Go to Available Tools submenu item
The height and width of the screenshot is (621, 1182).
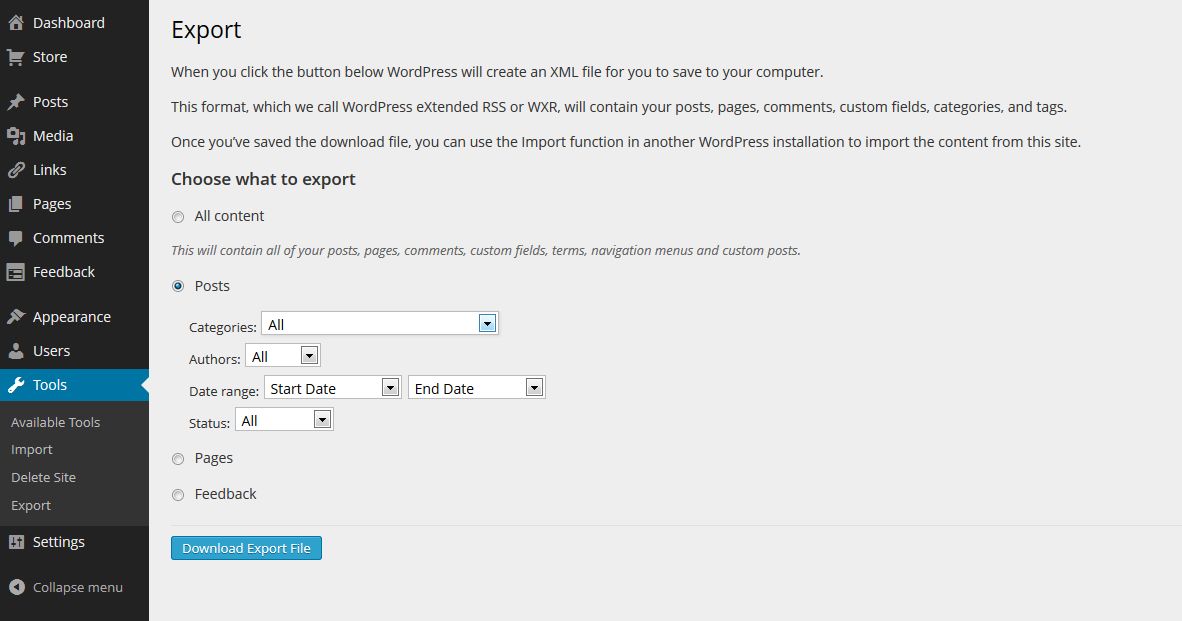(55, 422)
